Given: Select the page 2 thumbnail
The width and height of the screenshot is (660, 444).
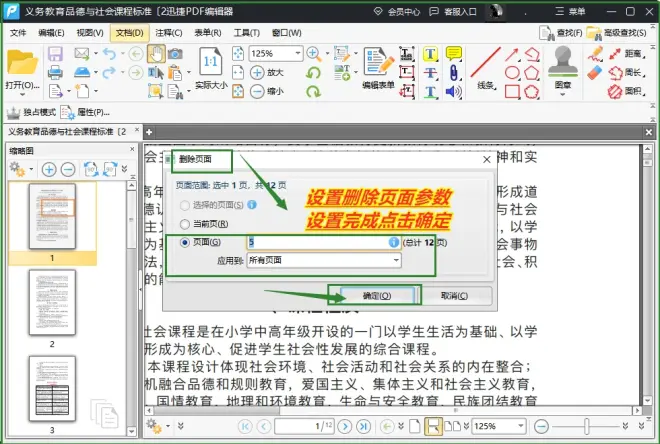Looking at the screenshot, I should [x=52, y=301].
